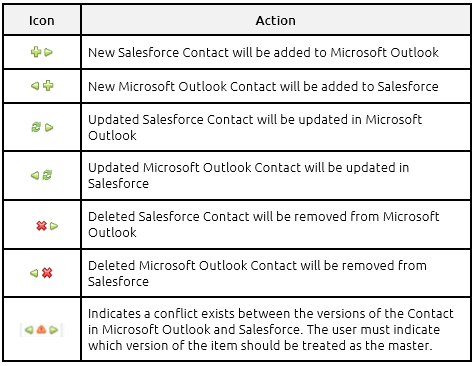The width and height of the screenshot is (475, 366).
Task: Click the green plus icon in first row
Action: 36,52
